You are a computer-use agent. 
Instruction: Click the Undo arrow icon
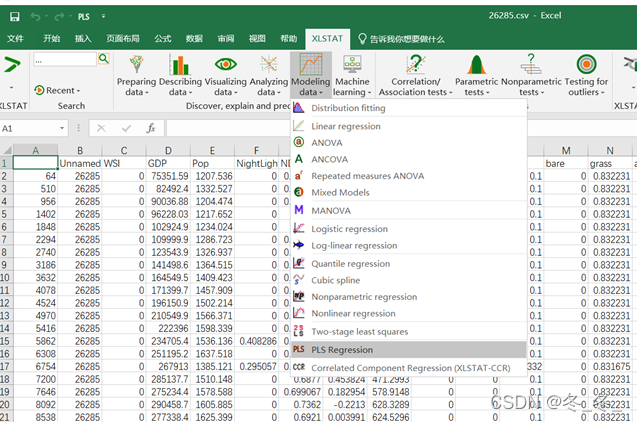point(35,17)
